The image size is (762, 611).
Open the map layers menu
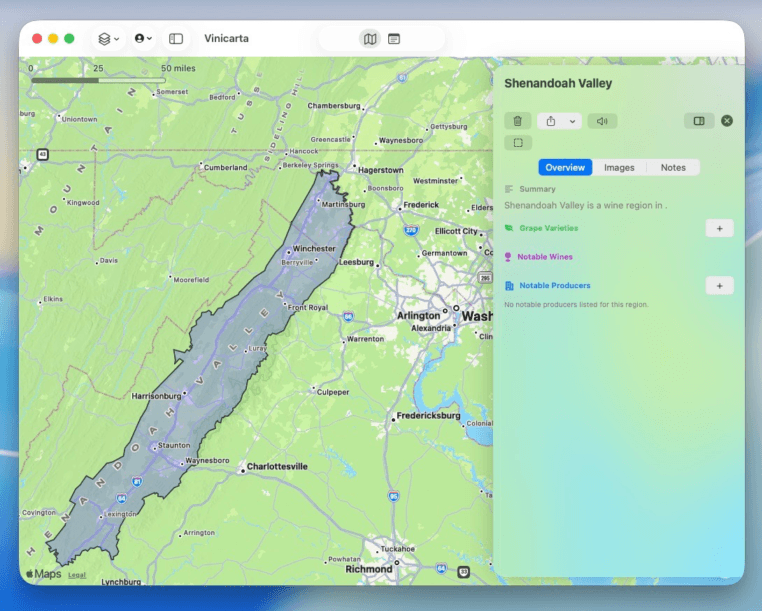click(x=108, y=38)
